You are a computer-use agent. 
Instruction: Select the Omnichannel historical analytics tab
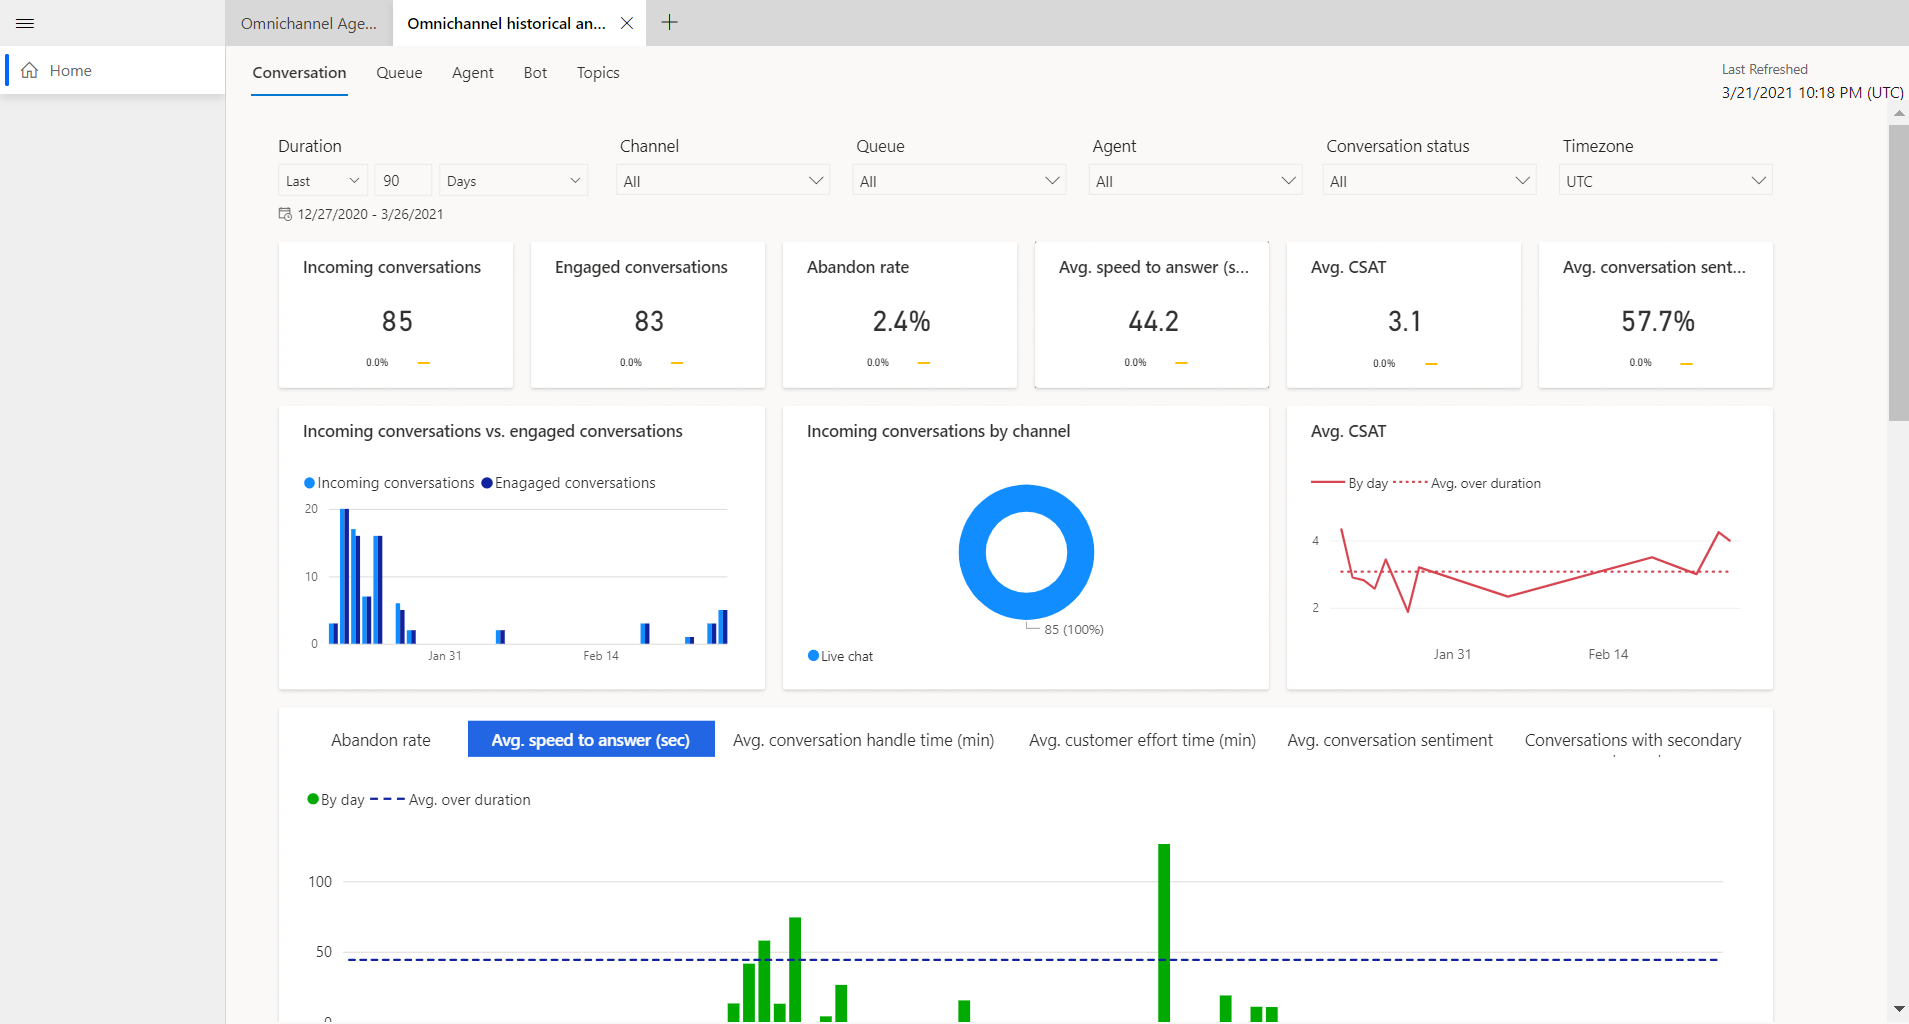click(506, 23)
